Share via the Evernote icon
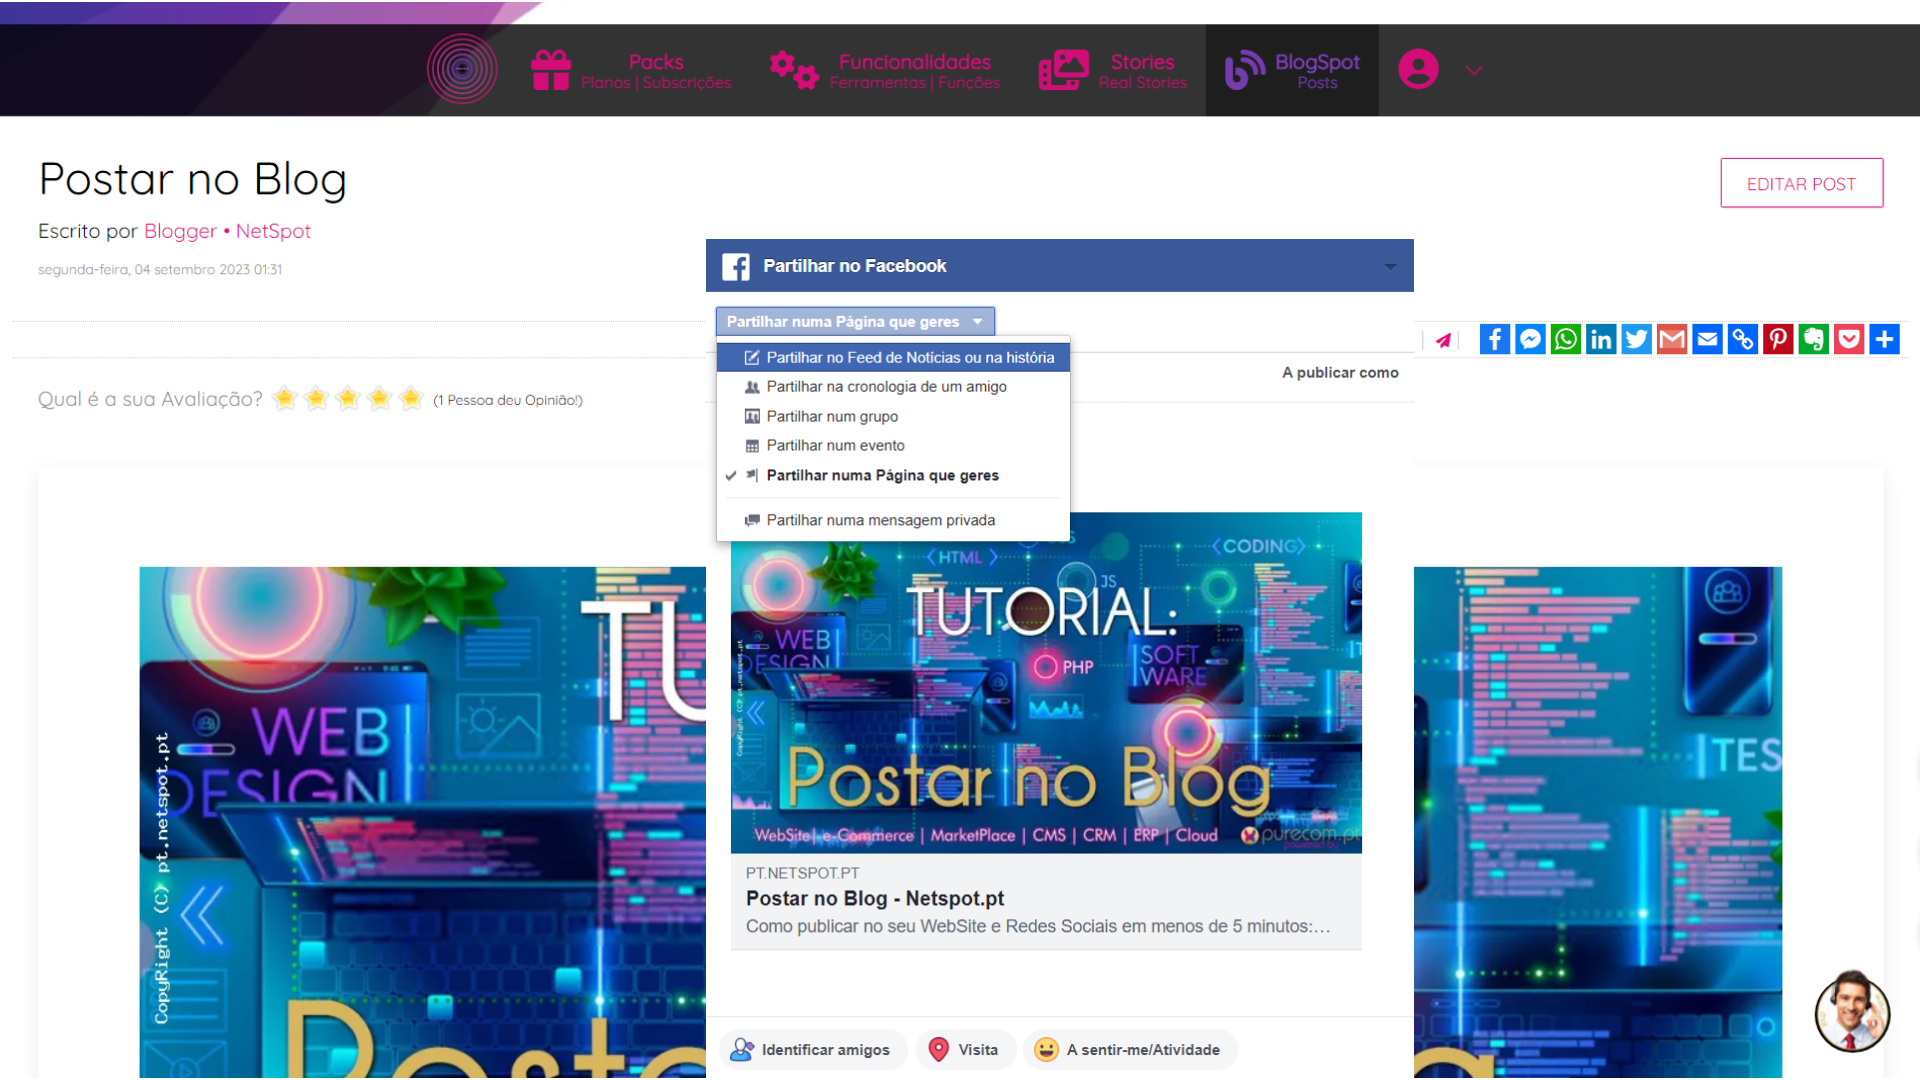 1813,339
